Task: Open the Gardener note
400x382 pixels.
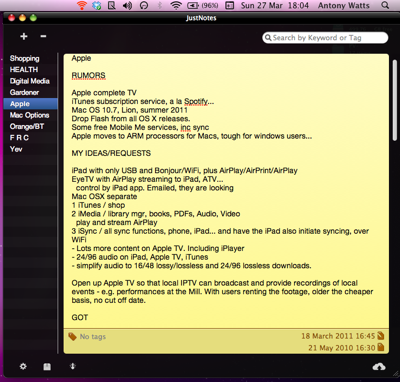Action: coord(31,92)
